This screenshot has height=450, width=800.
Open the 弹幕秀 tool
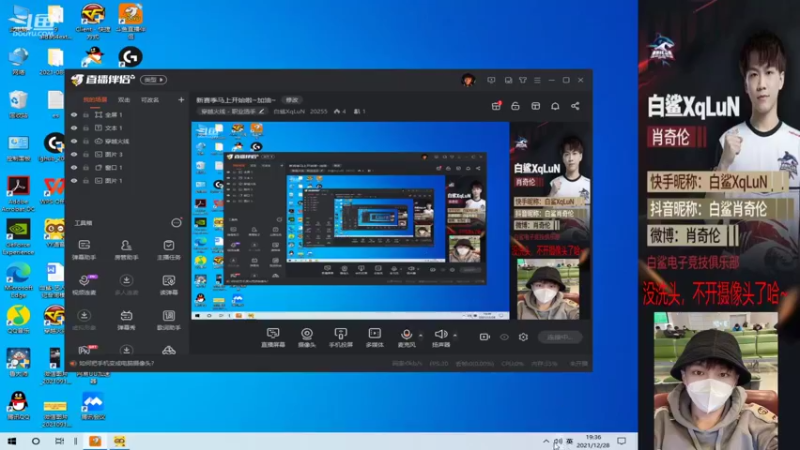coord(126,320)
